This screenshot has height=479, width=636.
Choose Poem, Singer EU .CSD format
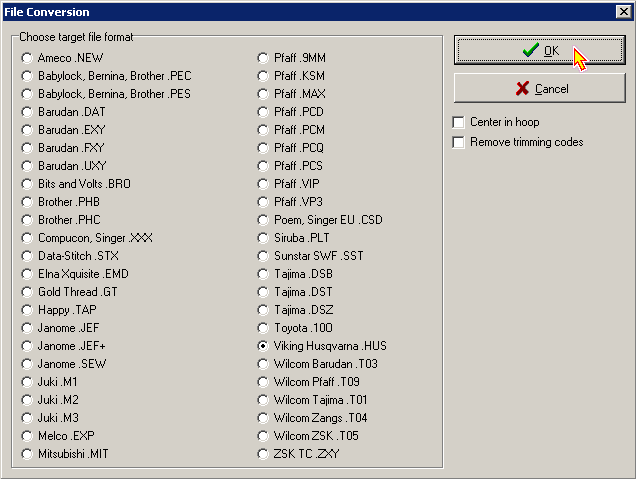[x=264, y=220]
